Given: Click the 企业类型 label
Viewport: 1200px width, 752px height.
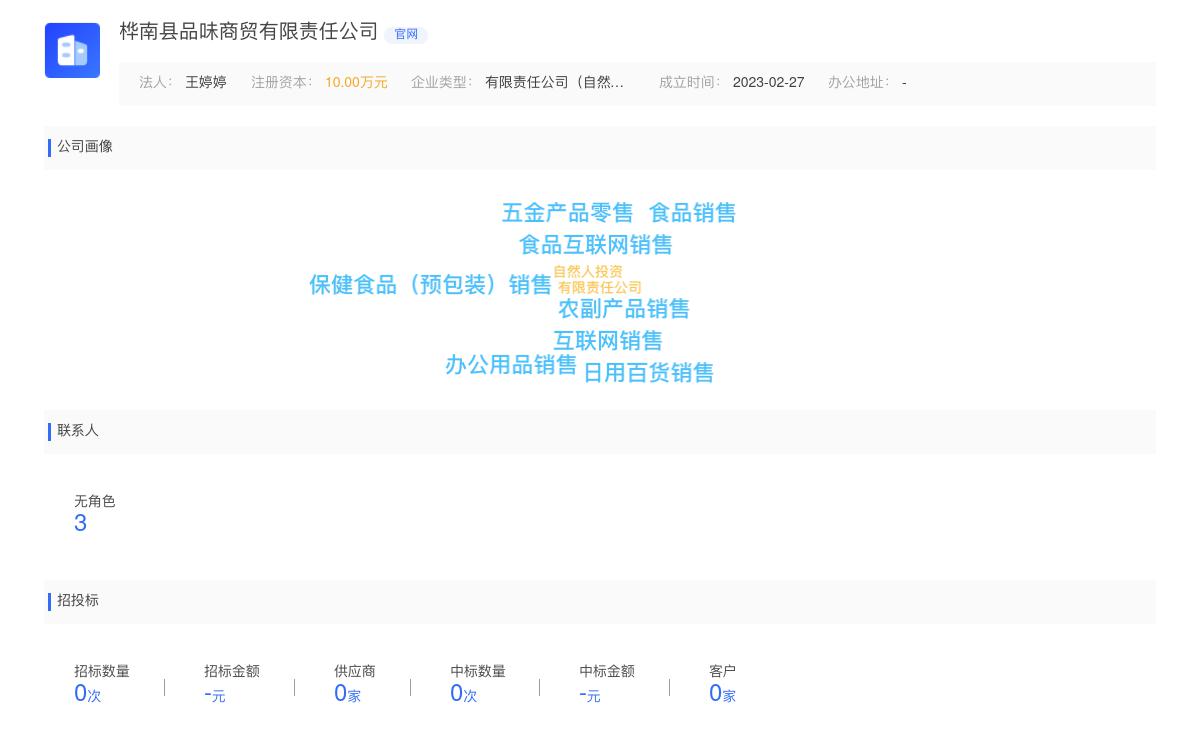Looking at the screenshot, I should [x=441, y=83].
